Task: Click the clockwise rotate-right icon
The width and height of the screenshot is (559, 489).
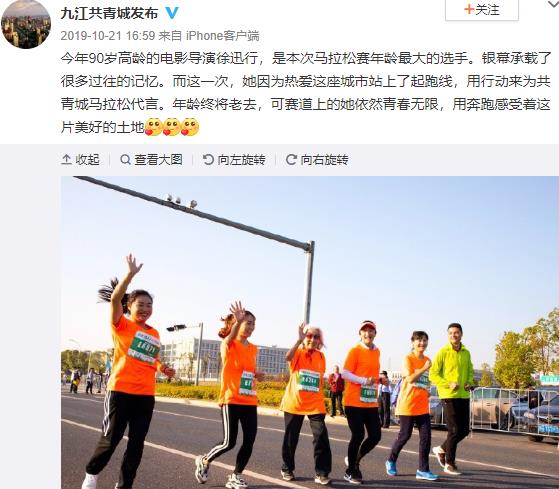Action: (291, 159)
